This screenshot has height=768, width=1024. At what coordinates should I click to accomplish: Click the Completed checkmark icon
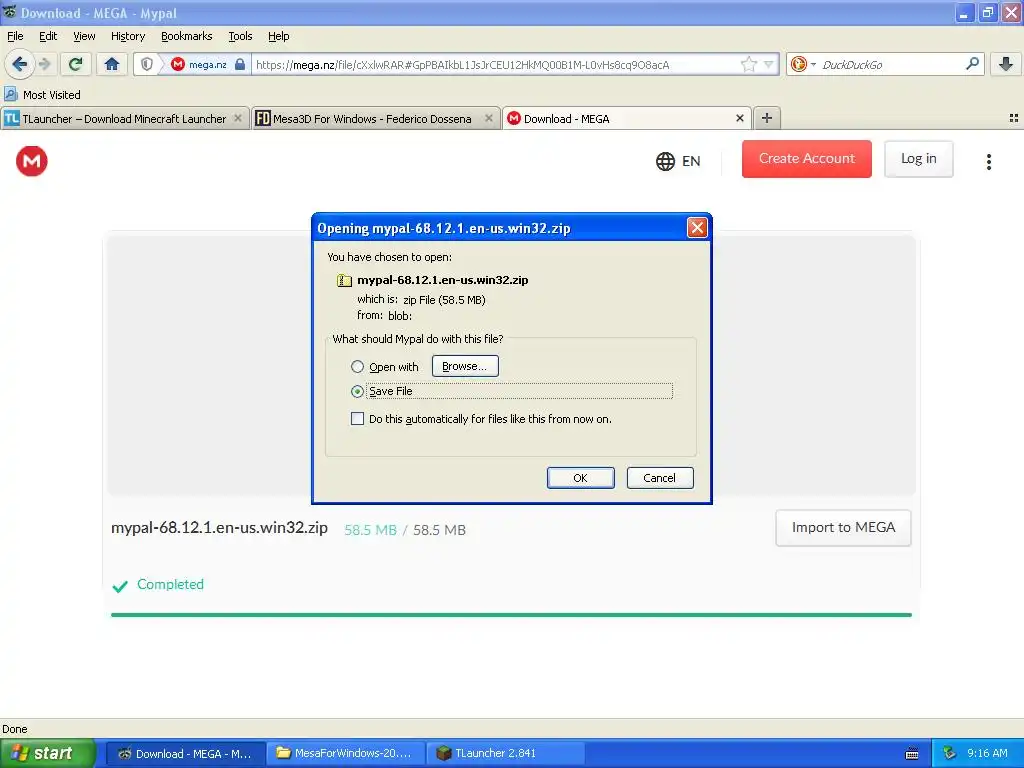[120, 586]
